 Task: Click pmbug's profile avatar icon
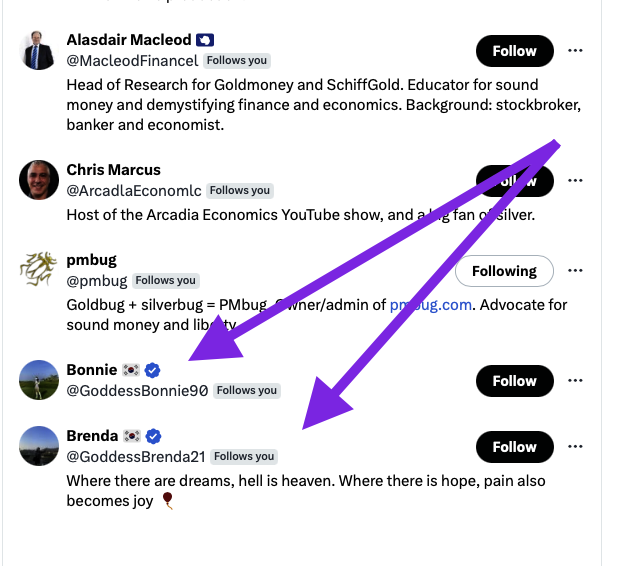39,270
